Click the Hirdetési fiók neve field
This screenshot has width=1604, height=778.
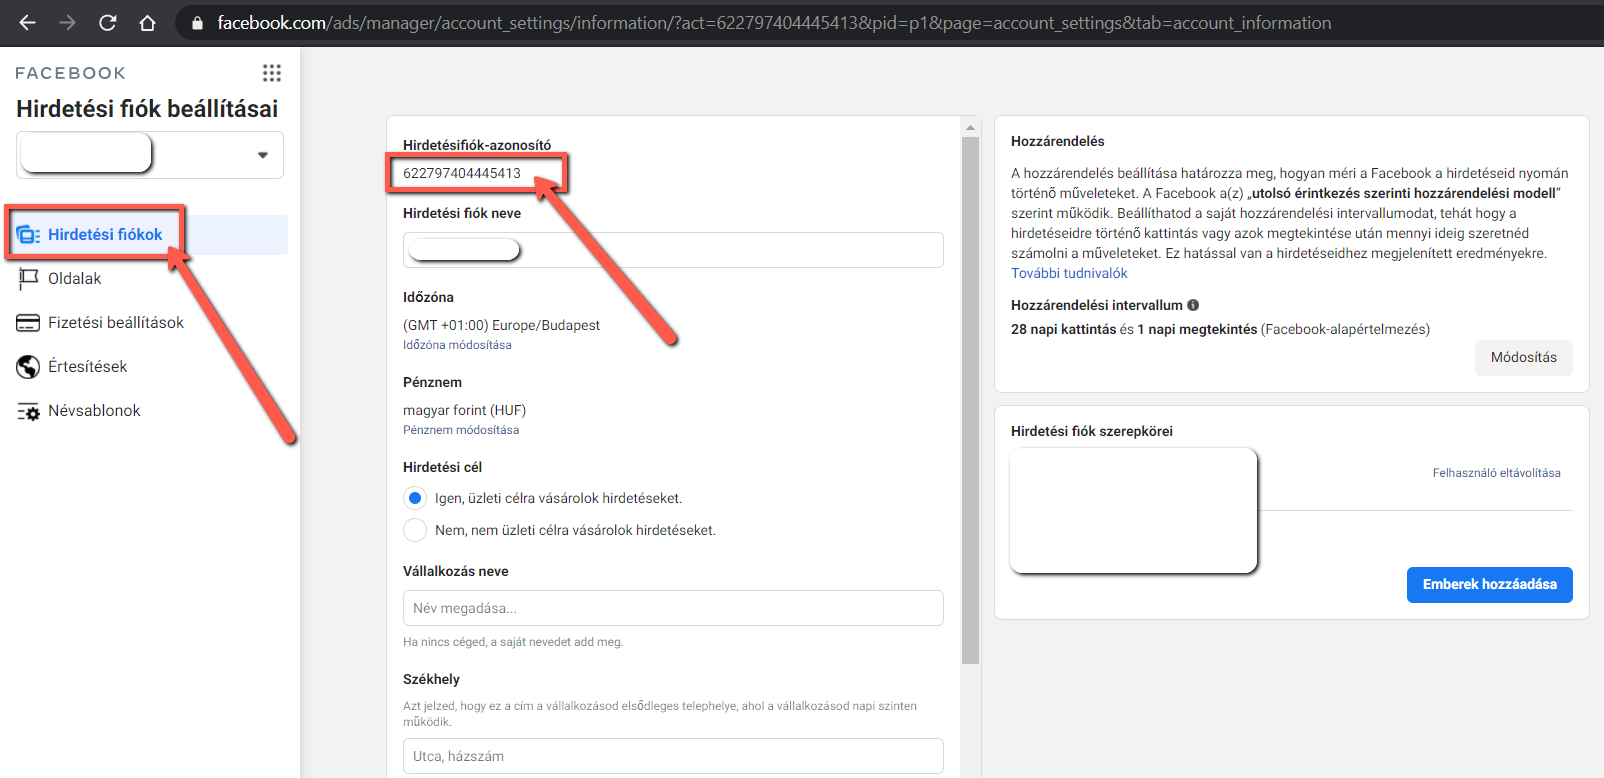point(673,250)
